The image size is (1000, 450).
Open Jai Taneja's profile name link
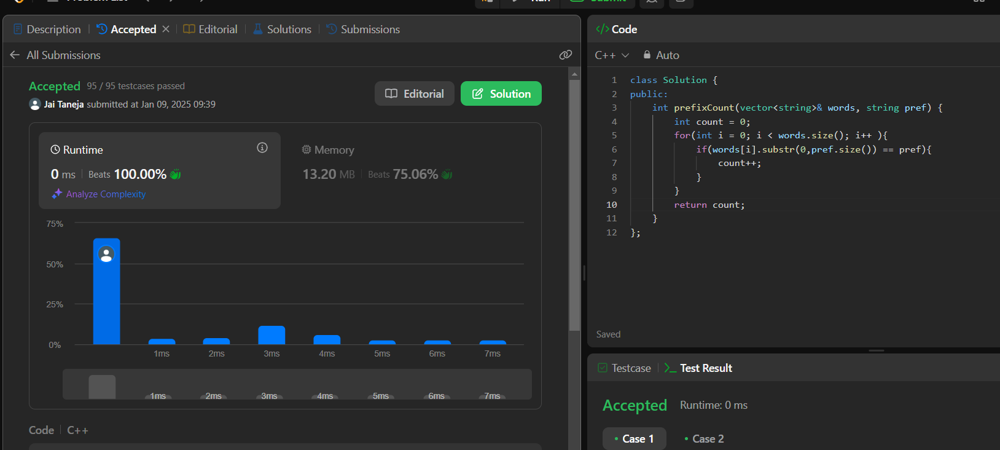coord(64,104)
